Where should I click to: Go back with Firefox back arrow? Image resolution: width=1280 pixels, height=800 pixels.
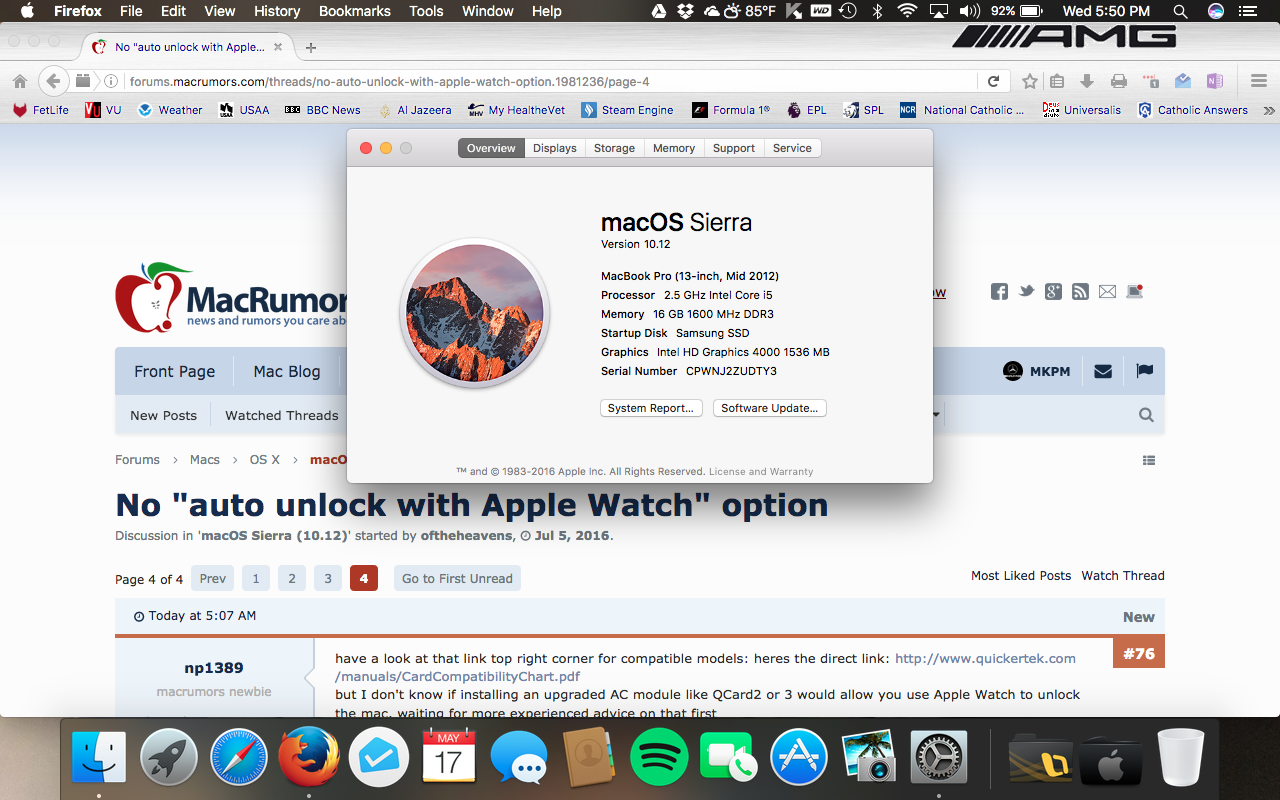coord(53,81)
